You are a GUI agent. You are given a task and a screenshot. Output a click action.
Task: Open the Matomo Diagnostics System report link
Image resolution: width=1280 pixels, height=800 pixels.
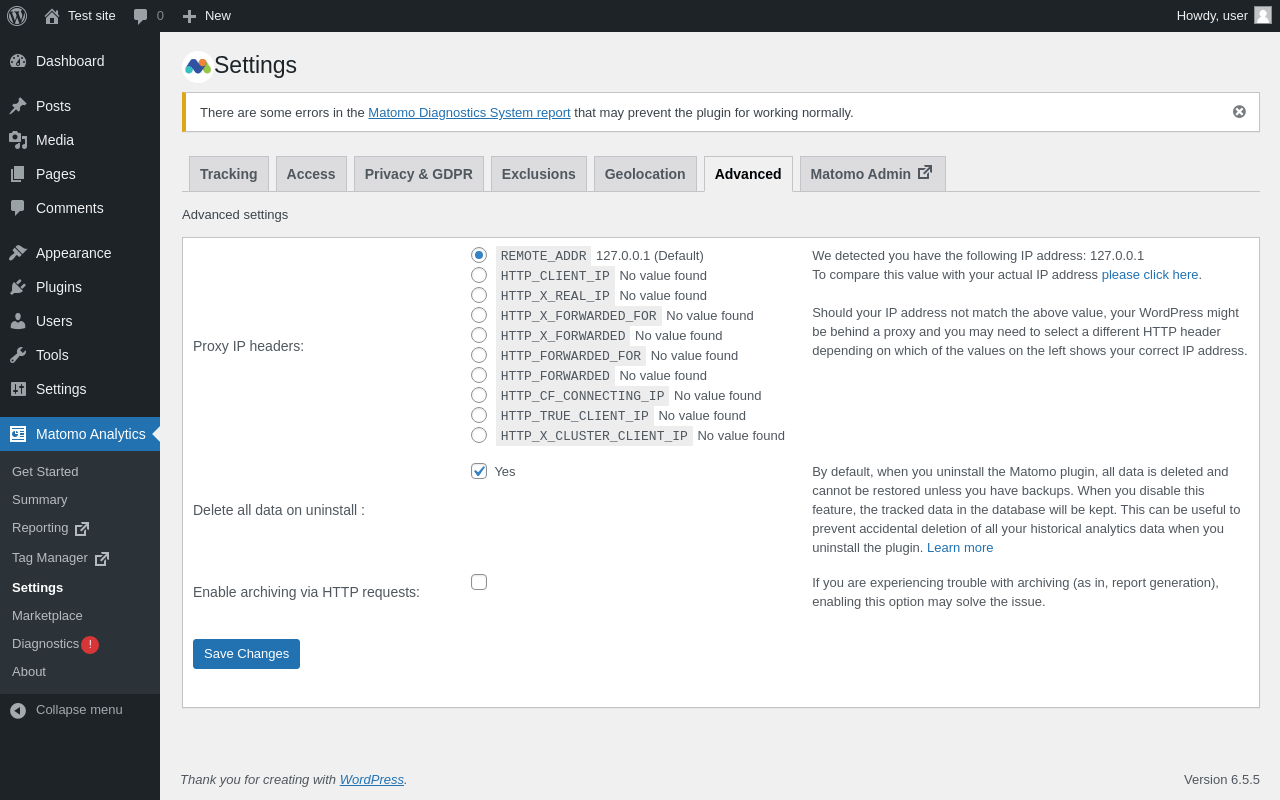[x=469, y=113]
